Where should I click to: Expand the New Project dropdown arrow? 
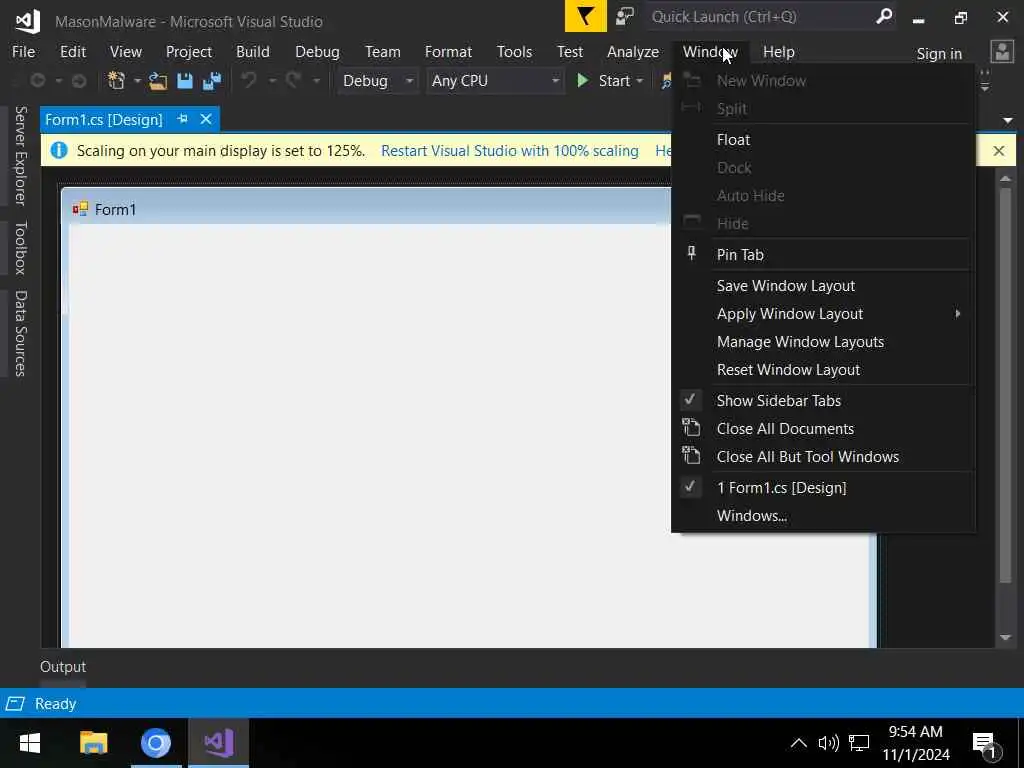(x=137, y=80)
